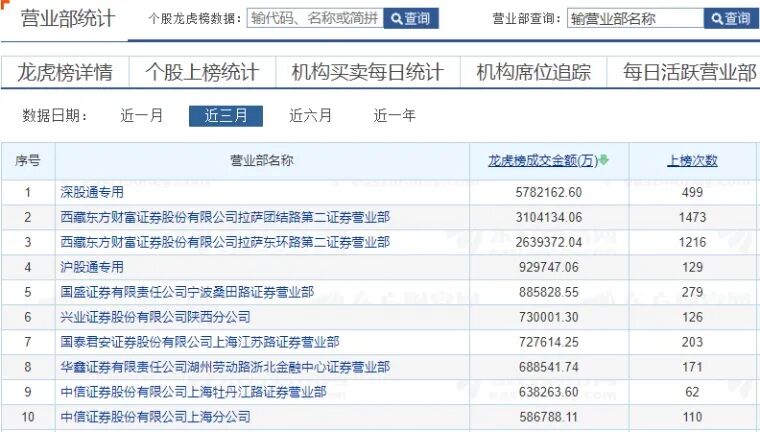Open 国盛证券宁波桑田路证券营业部 link
Viewport: 760px width, 432px height.
pos(187,292)
